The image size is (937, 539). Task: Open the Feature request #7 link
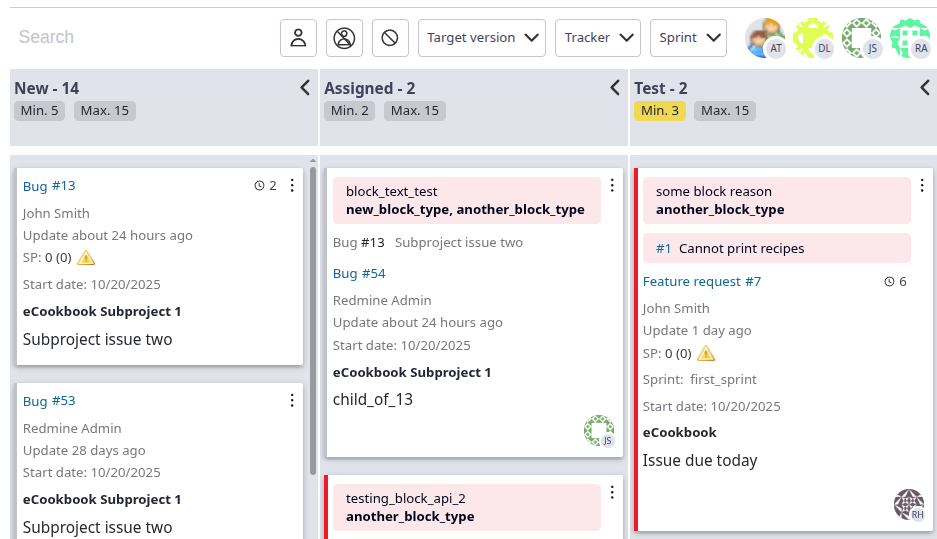pos(701,282)
